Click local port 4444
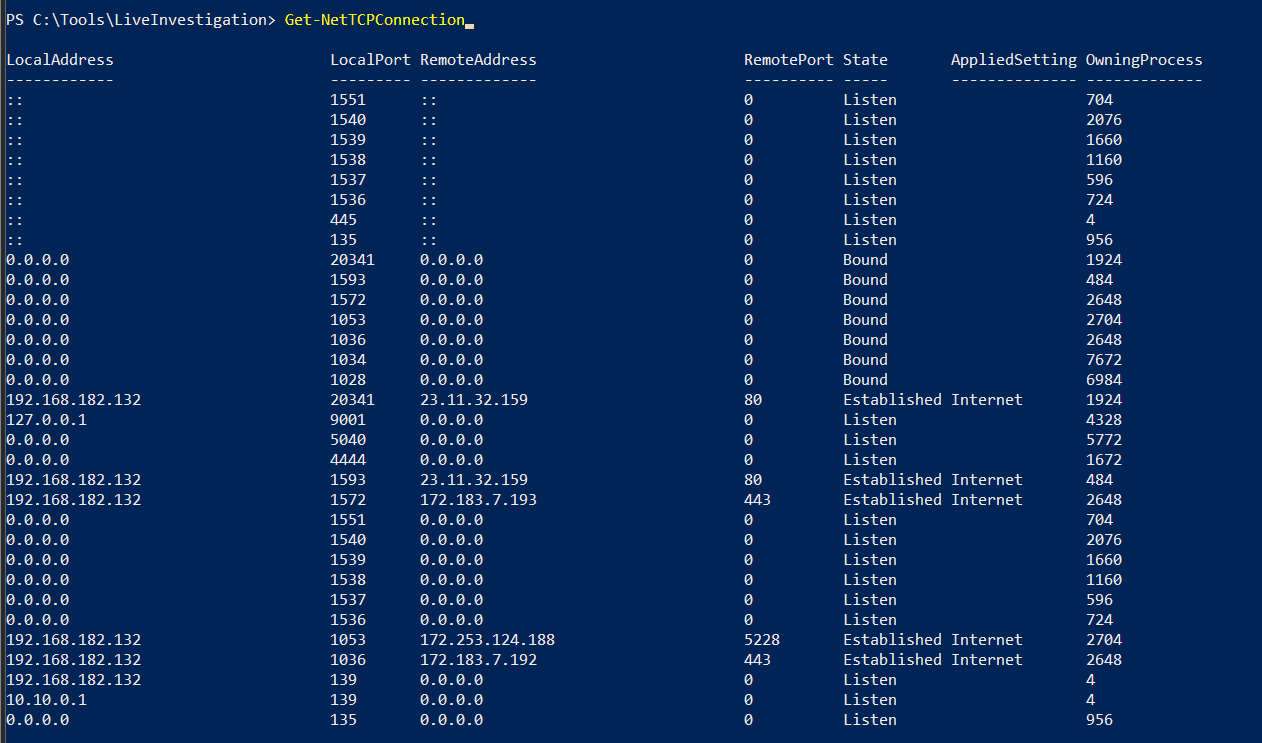Screen dimensions: 1262x743 point(348,460)
